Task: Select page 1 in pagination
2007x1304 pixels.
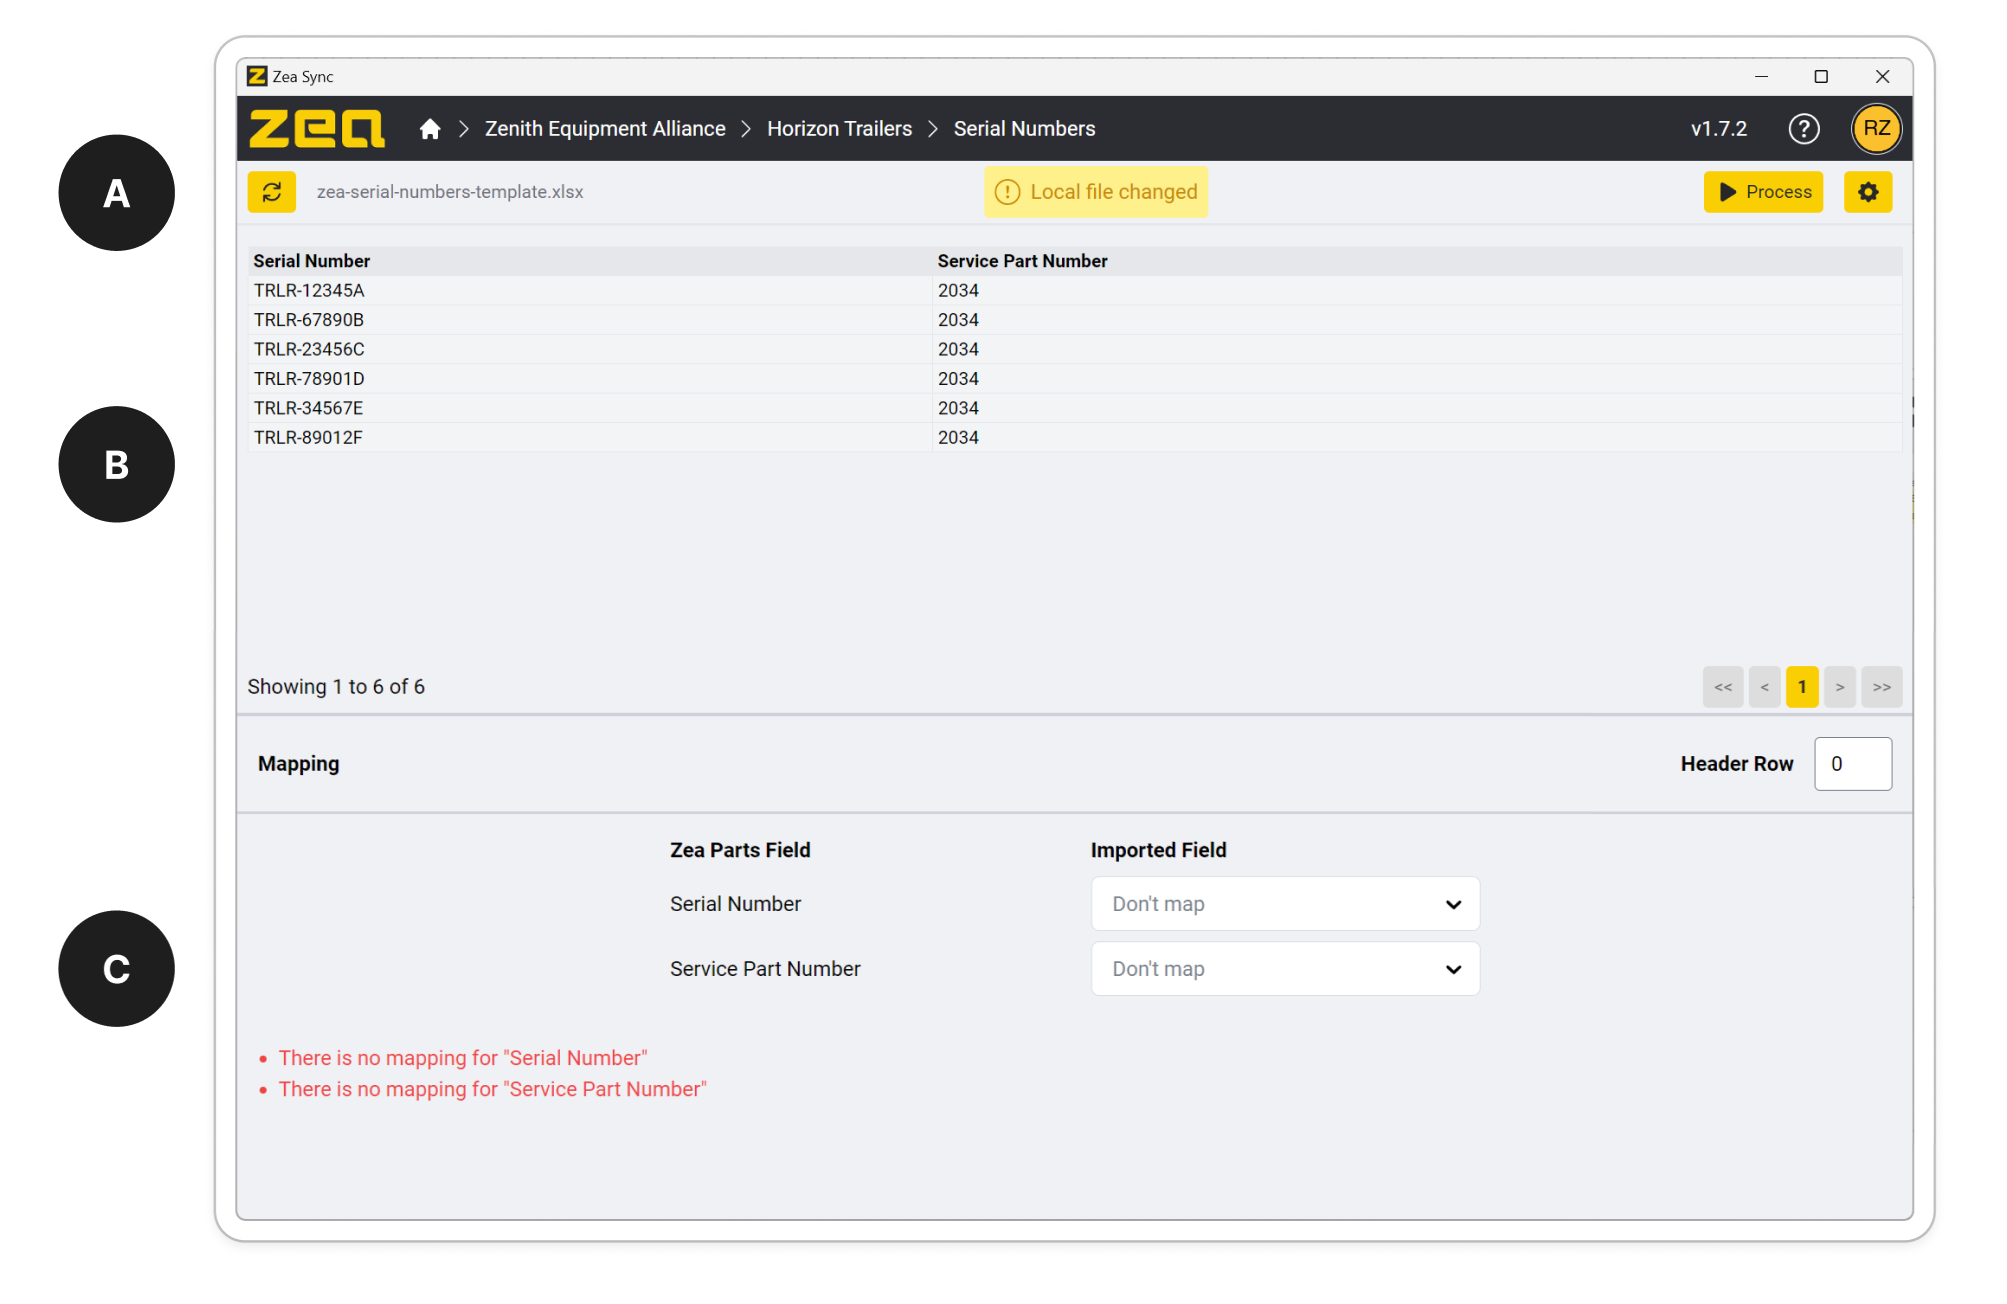Action: pyautogui.click(x=1801, y=687)
